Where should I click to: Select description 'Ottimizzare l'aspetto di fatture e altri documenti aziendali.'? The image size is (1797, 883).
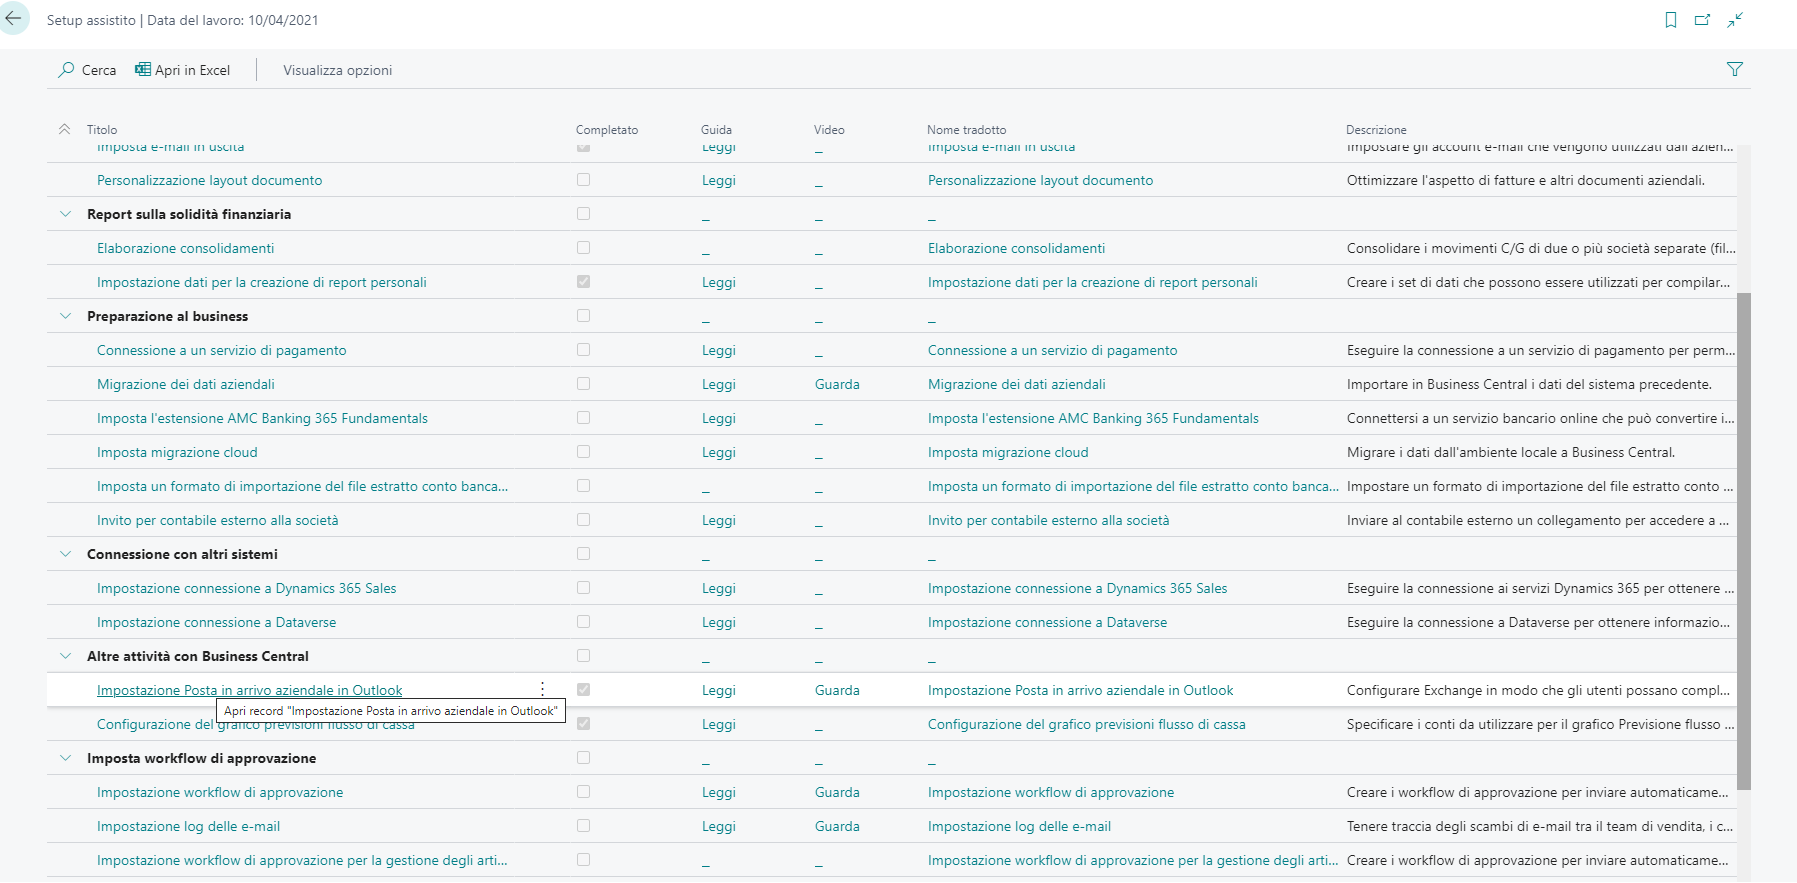pos(1526,180)
